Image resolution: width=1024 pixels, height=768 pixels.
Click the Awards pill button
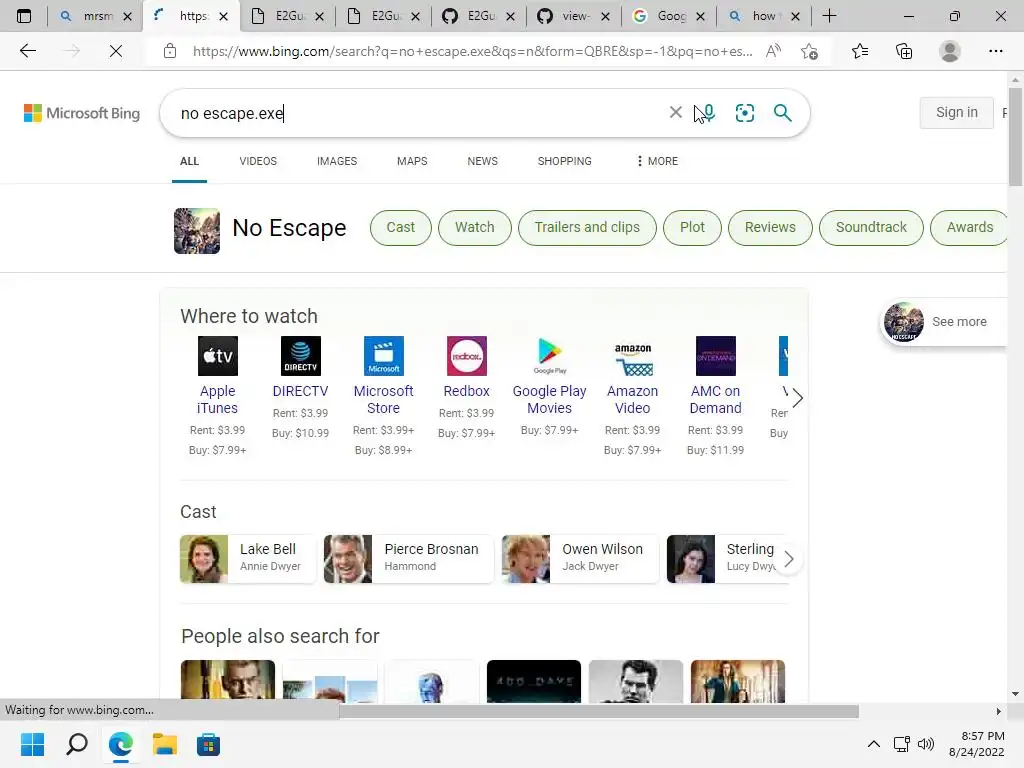(969, 227)
